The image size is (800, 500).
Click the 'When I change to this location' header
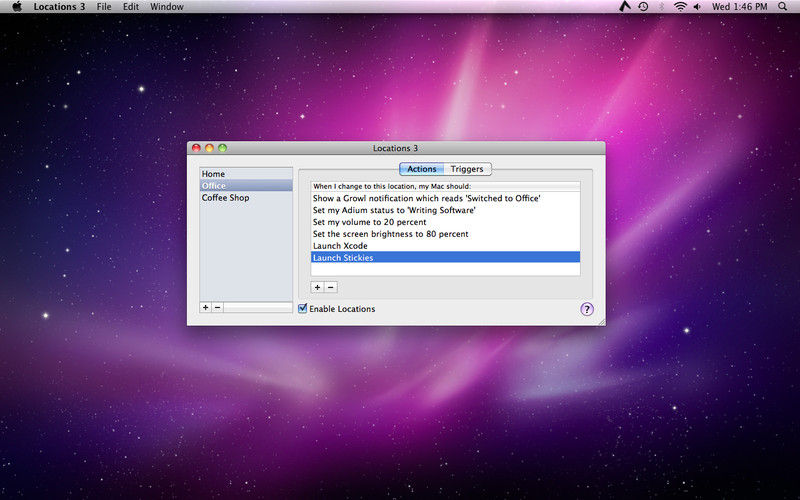point(445,186)
